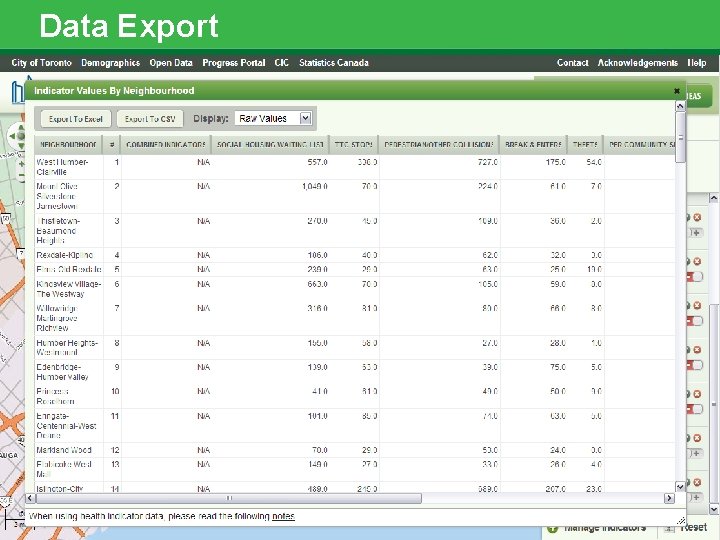The image size is (720, 540).
Task: Sort by the Break & Enters column header
Action: (533, 145)
